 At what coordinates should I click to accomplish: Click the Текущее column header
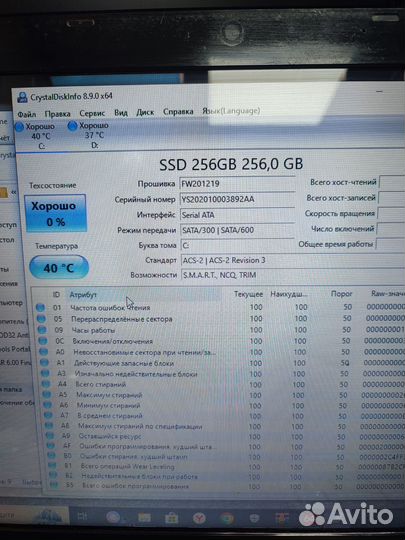(x=248, y=294)
